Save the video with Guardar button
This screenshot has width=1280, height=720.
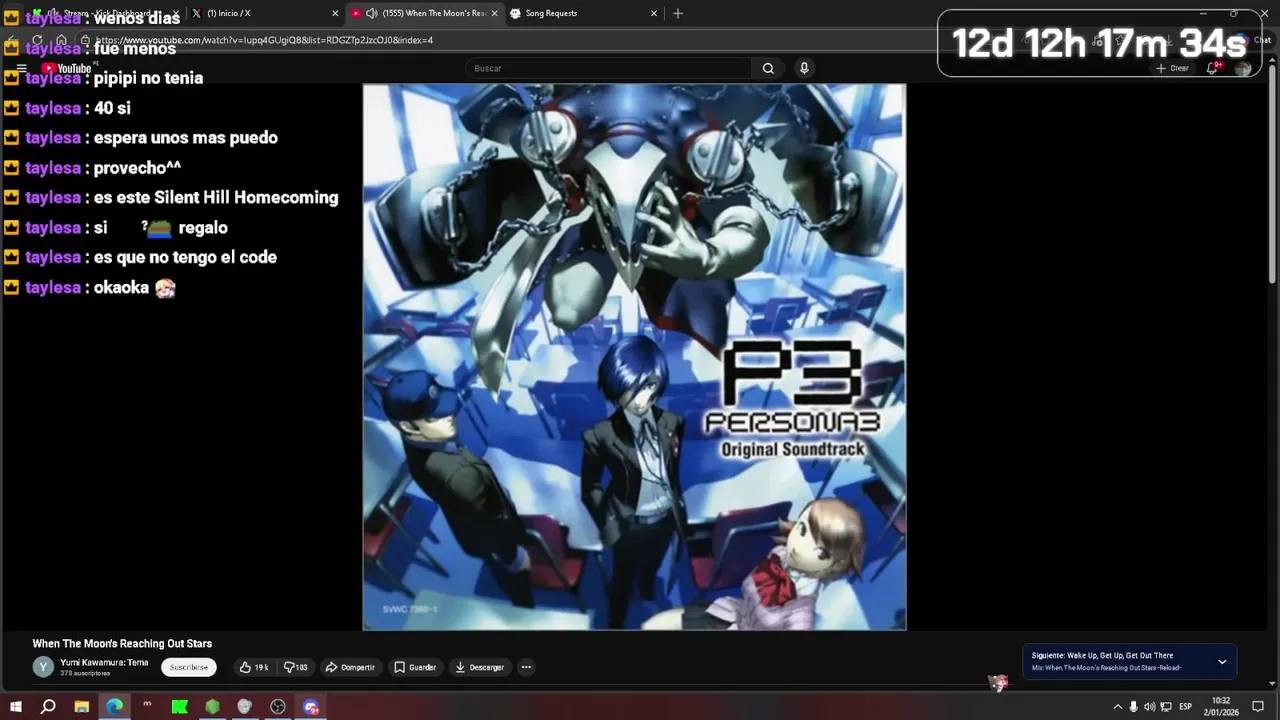tap(415, 667)
